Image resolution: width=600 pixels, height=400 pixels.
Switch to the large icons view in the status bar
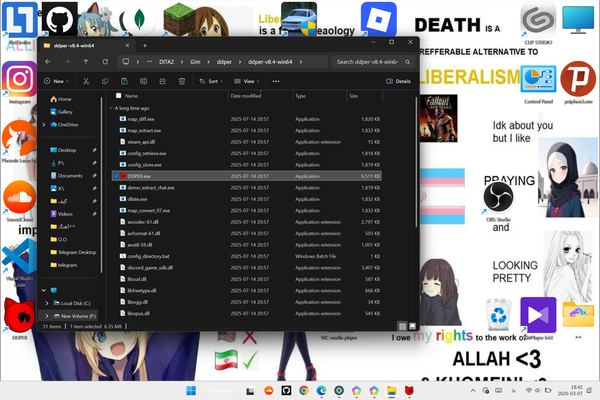[412, 326]
